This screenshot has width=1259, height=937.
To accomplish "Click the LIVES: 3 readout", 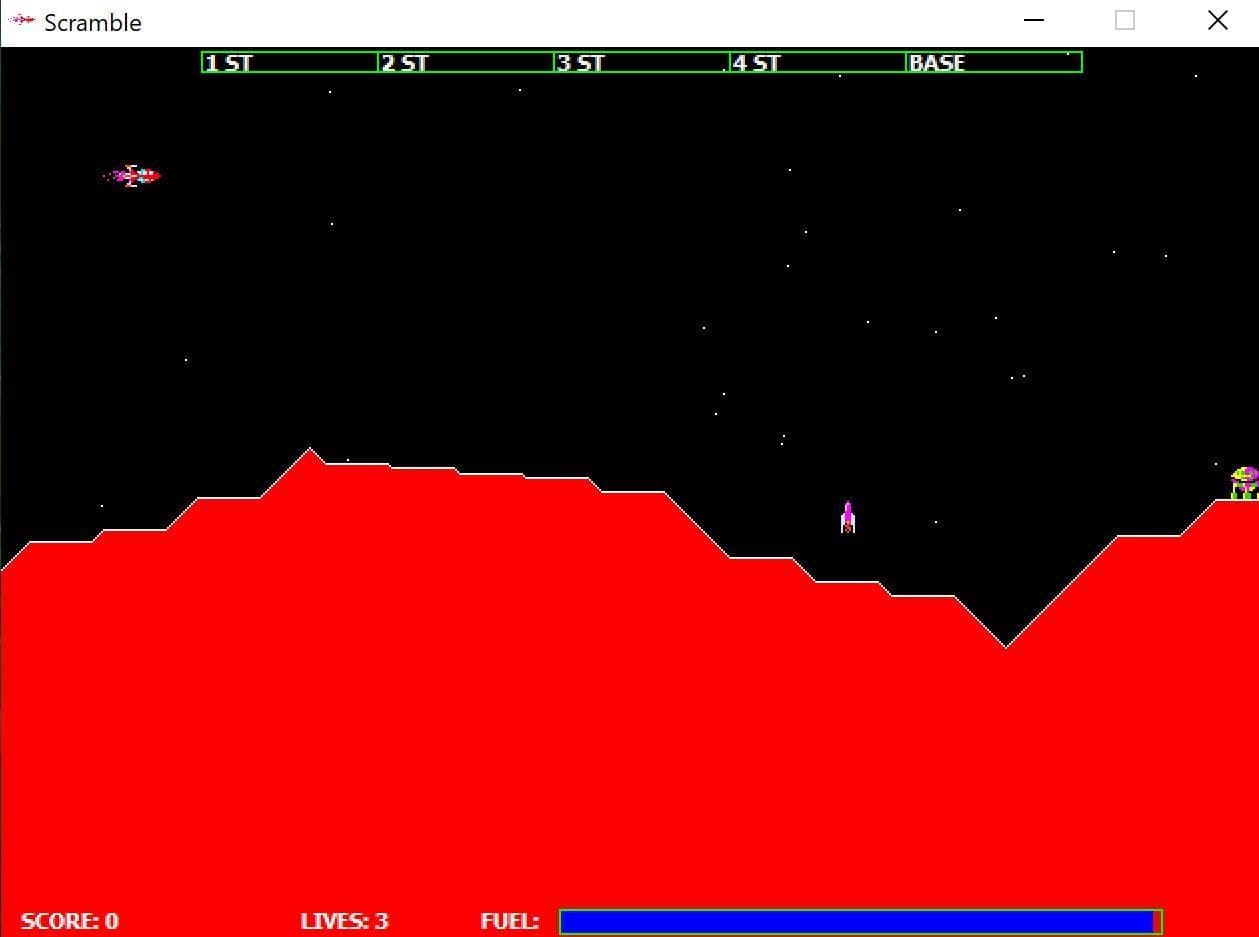I will (x=344, y=921).
